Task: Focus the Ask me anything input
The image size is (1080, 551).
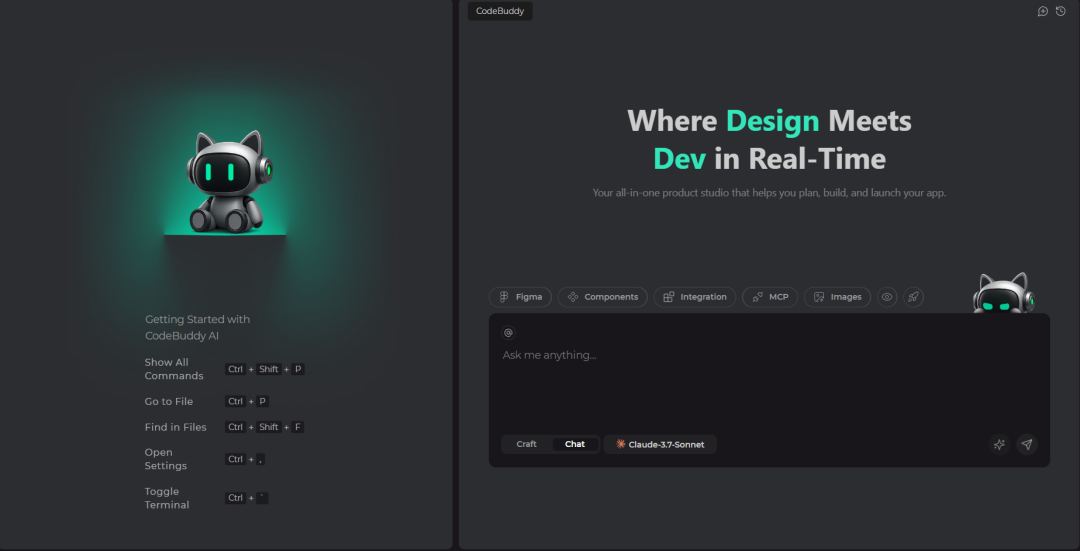Action: 769,355
